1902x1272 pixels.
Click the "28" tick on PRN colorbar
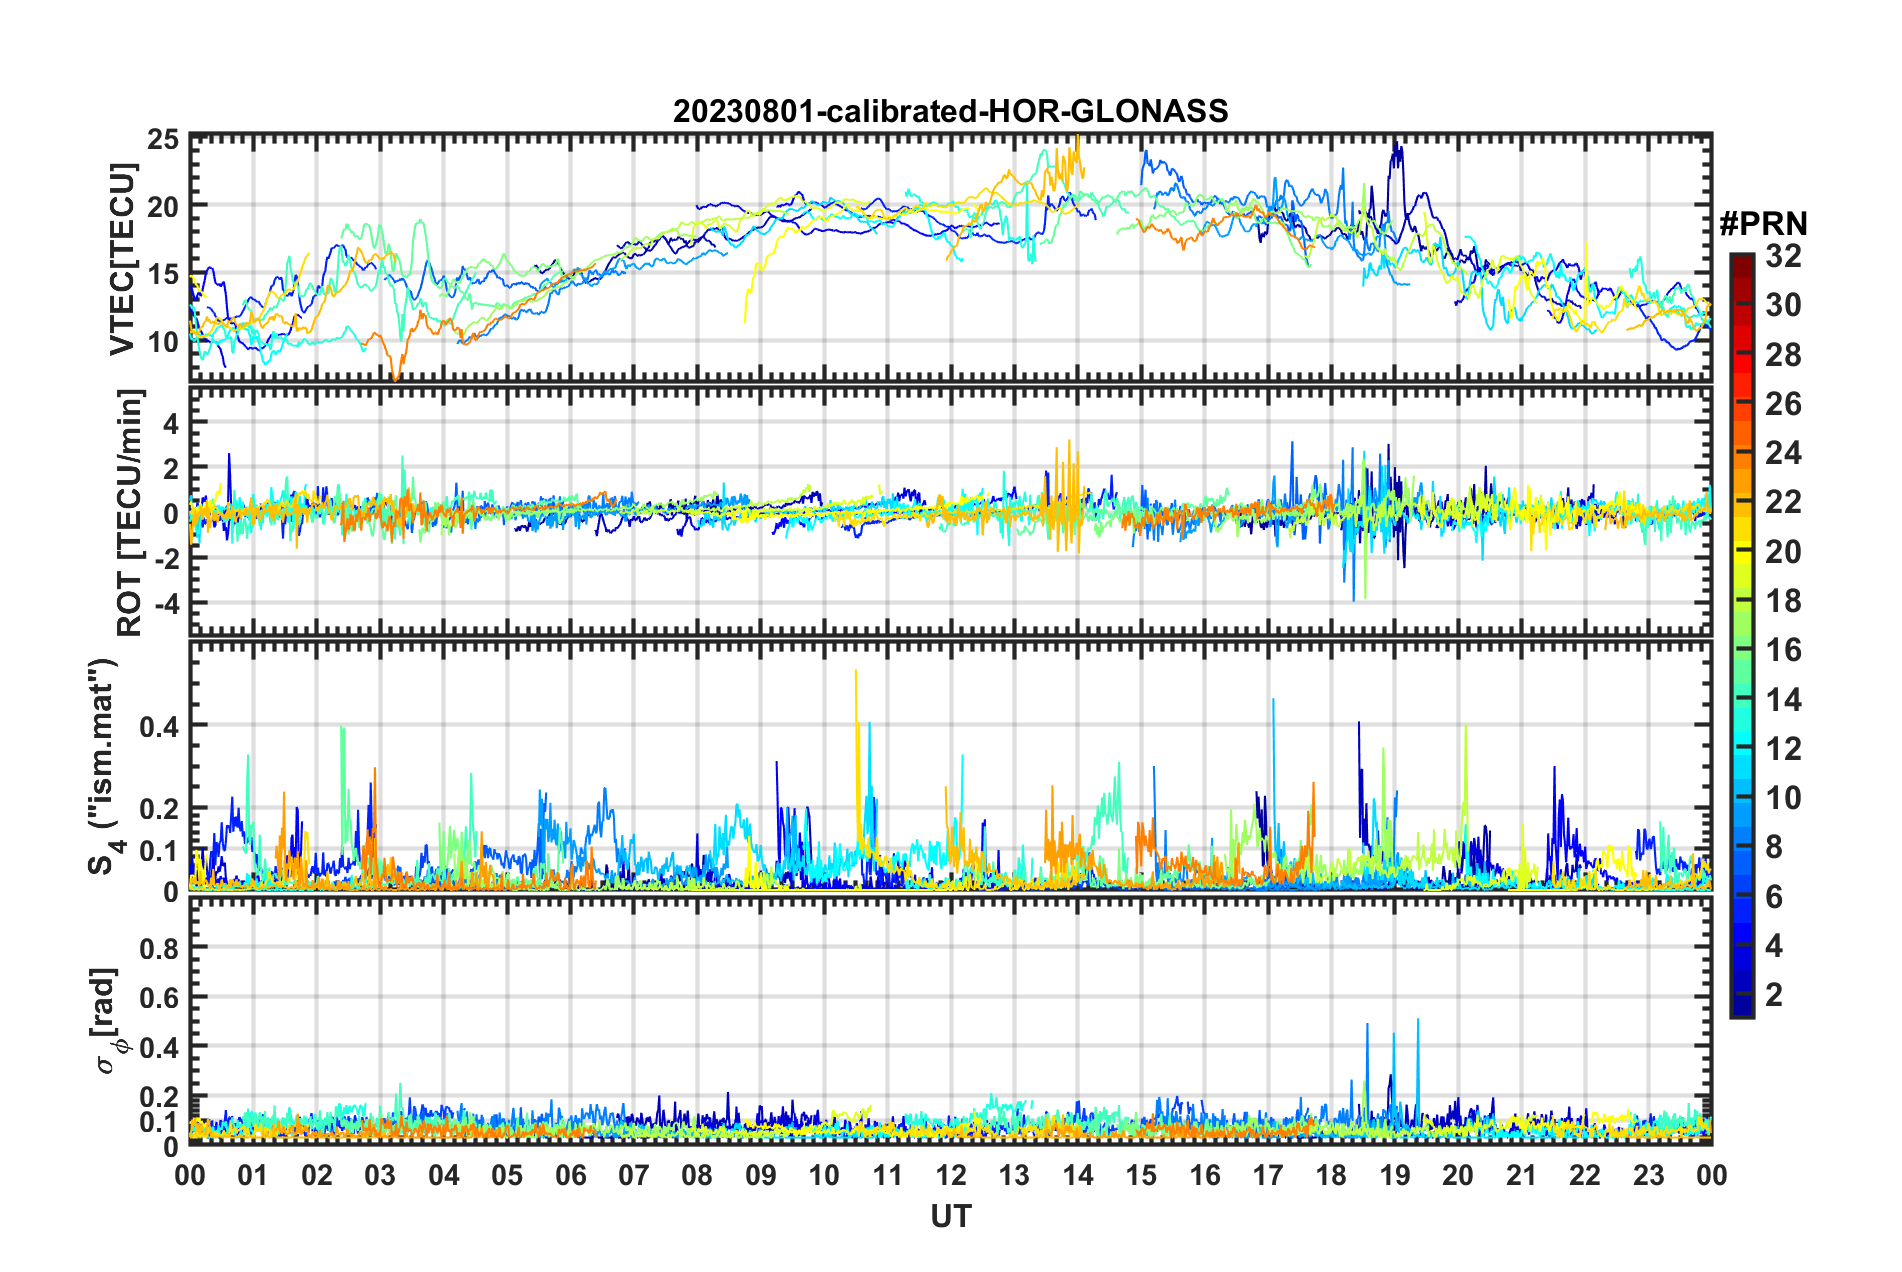(x=1783, y=355)
